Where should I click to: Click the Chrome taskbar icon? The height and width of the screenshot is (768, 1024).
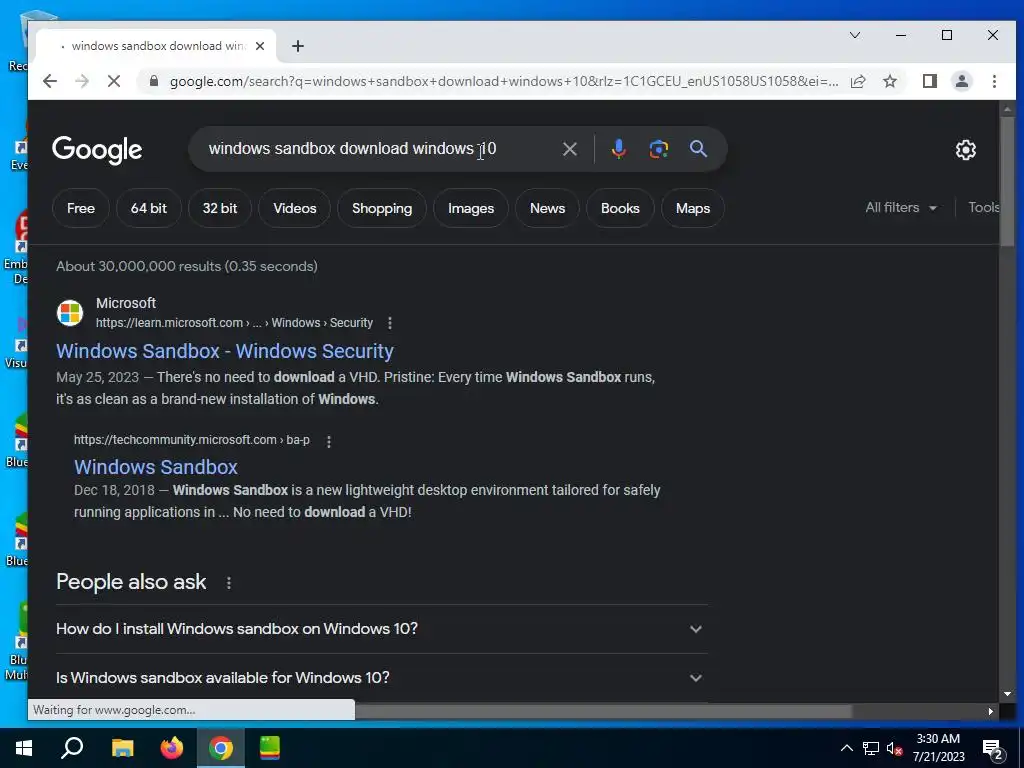[x=221, y=748]
